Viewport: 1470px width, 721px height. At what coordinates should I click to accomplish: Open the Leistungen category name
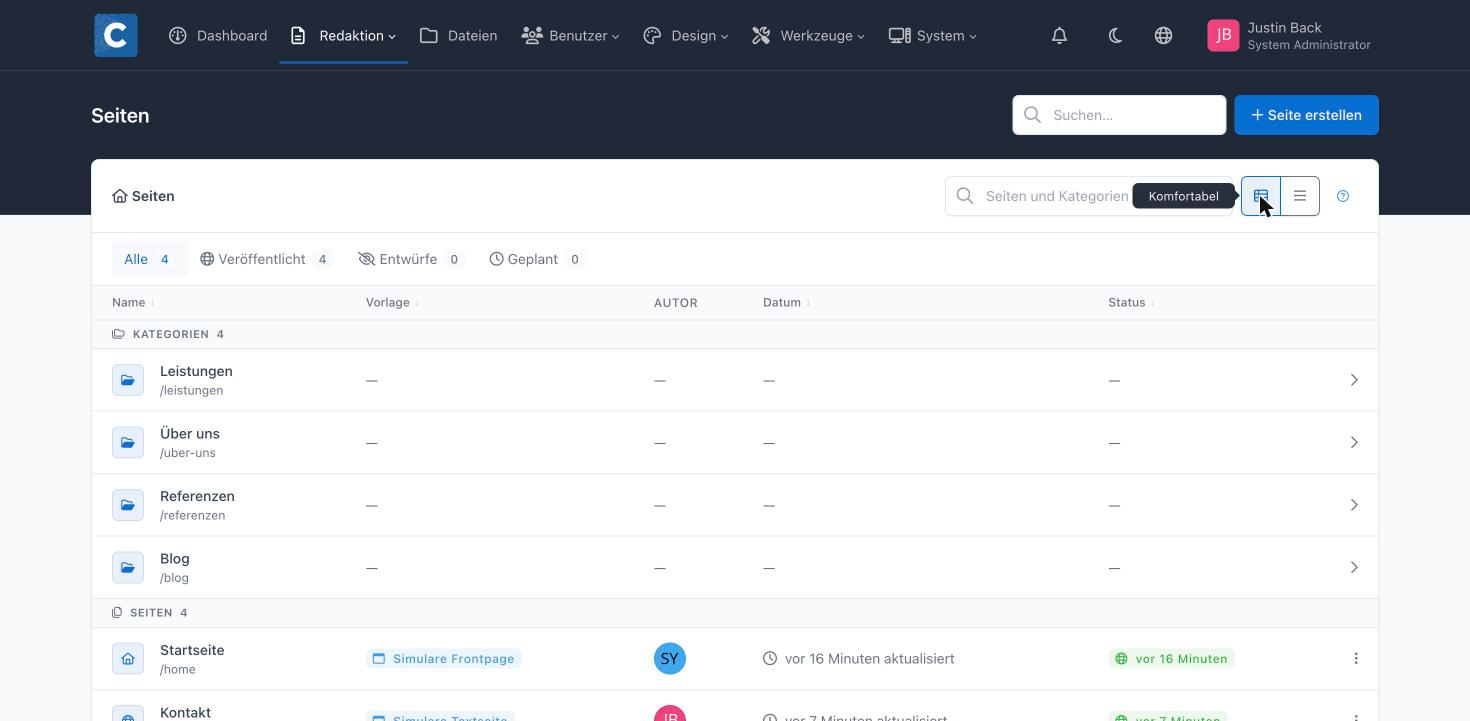[196, 371]
